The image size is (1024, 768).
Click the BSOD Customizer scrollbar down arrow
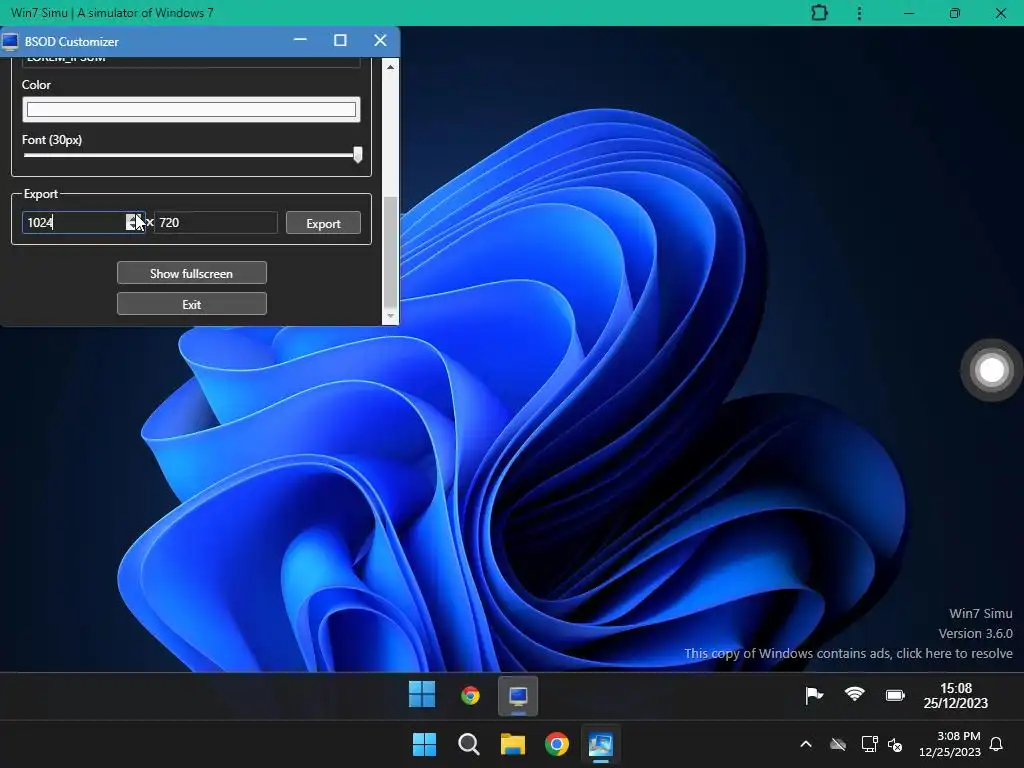pos(390,316)
